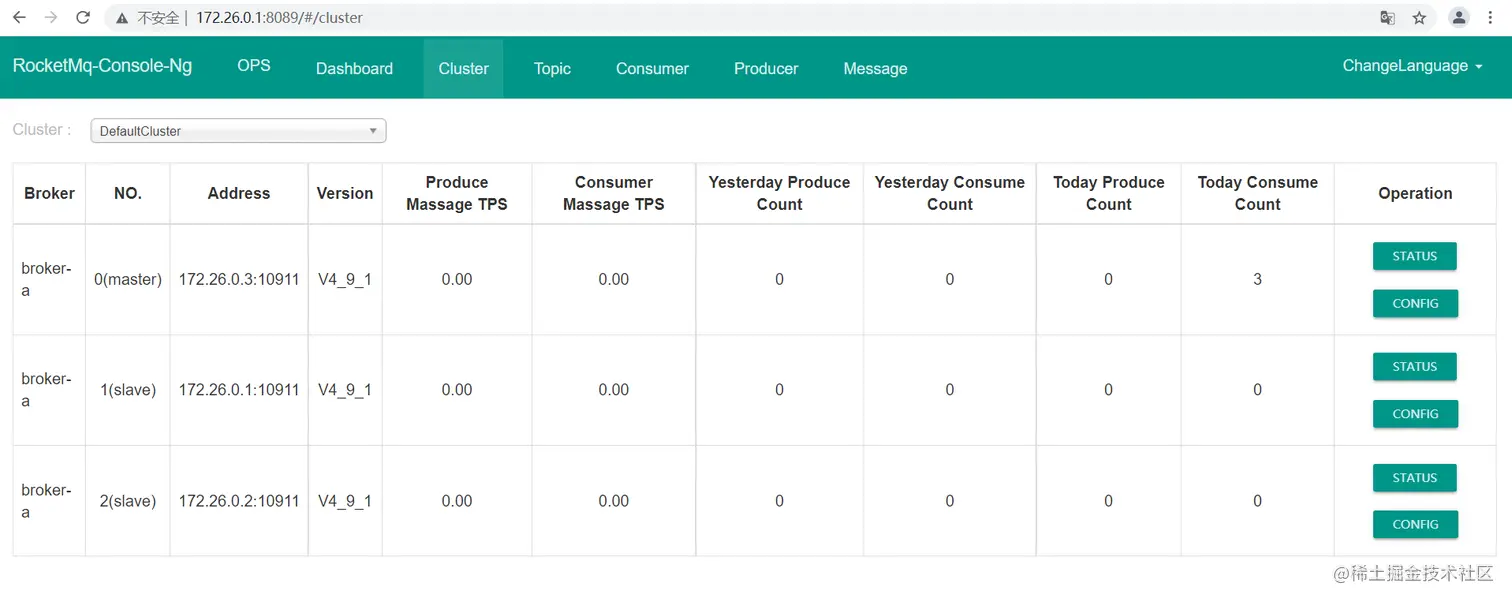Image resolution: width=1512 pixels, height=602 pixels.
Task: Reload the page with refresh icon
Action: [x=83, y=18]
